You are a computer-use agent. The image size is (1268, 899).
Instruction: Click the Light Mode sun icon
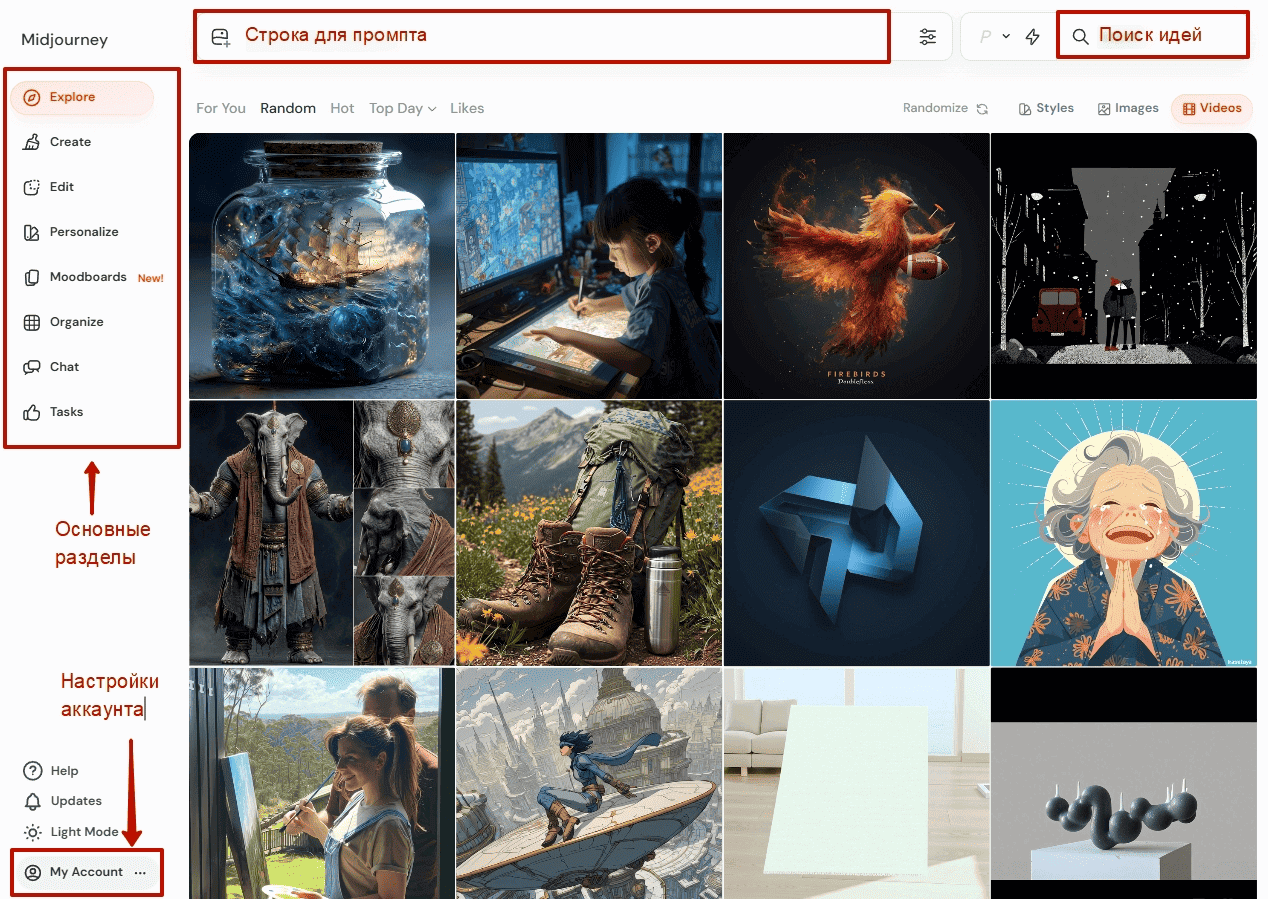click(x=33, y=832)
